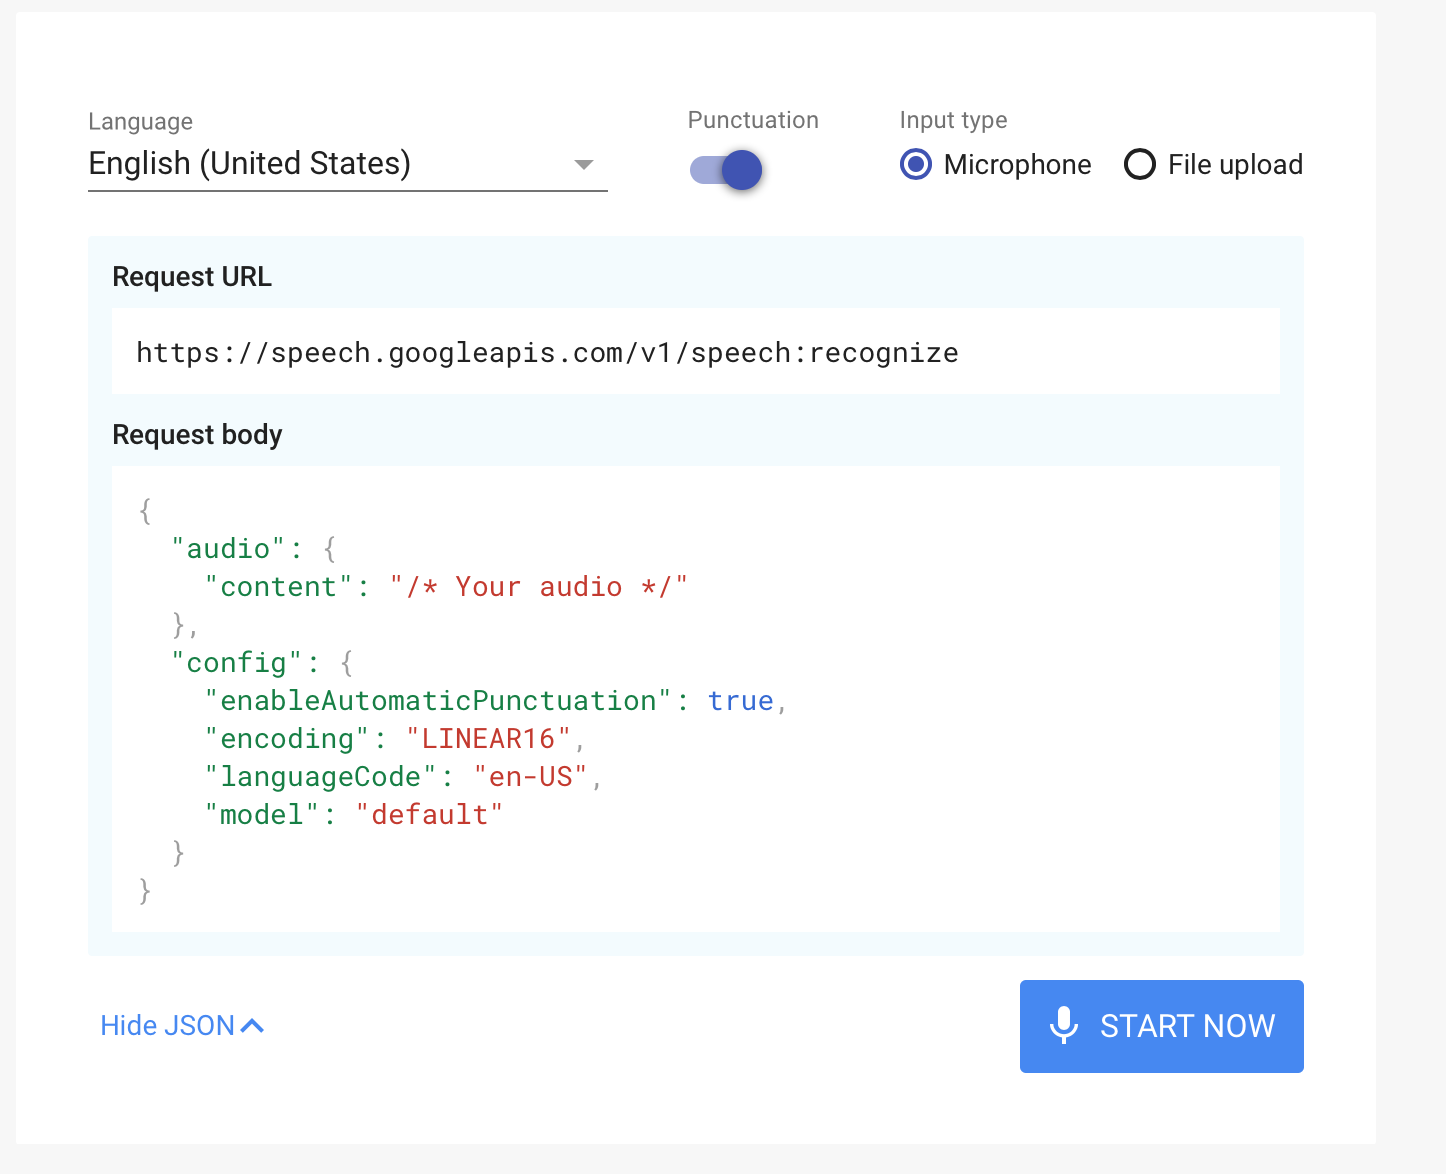
Task: Click the "enableAutomaticPunctuation" key in JSON
Action: 438,701
